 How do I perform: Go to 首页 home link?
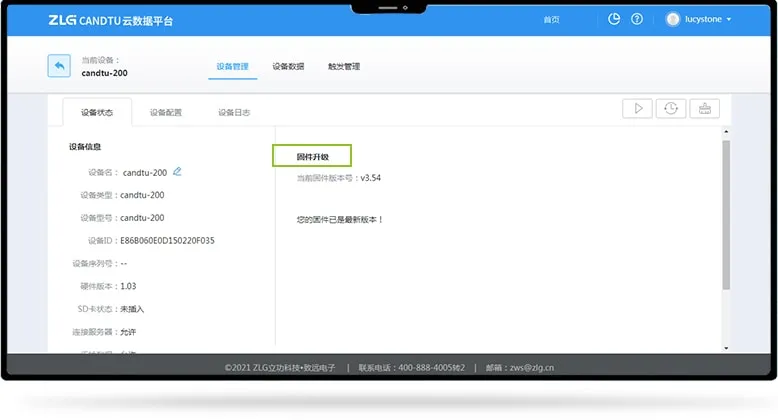point(551,20)
